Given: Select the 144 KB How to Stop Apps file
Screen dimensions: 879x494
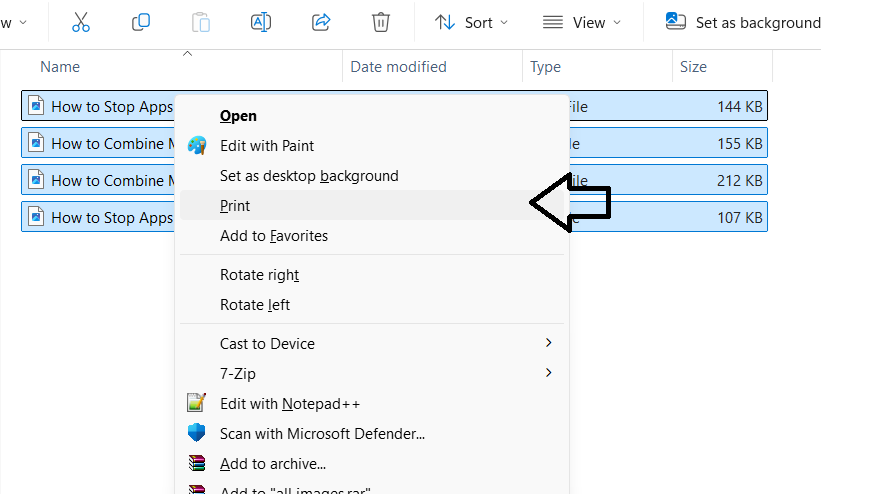Looking at the screenshot, I should (x=394, y=106).
